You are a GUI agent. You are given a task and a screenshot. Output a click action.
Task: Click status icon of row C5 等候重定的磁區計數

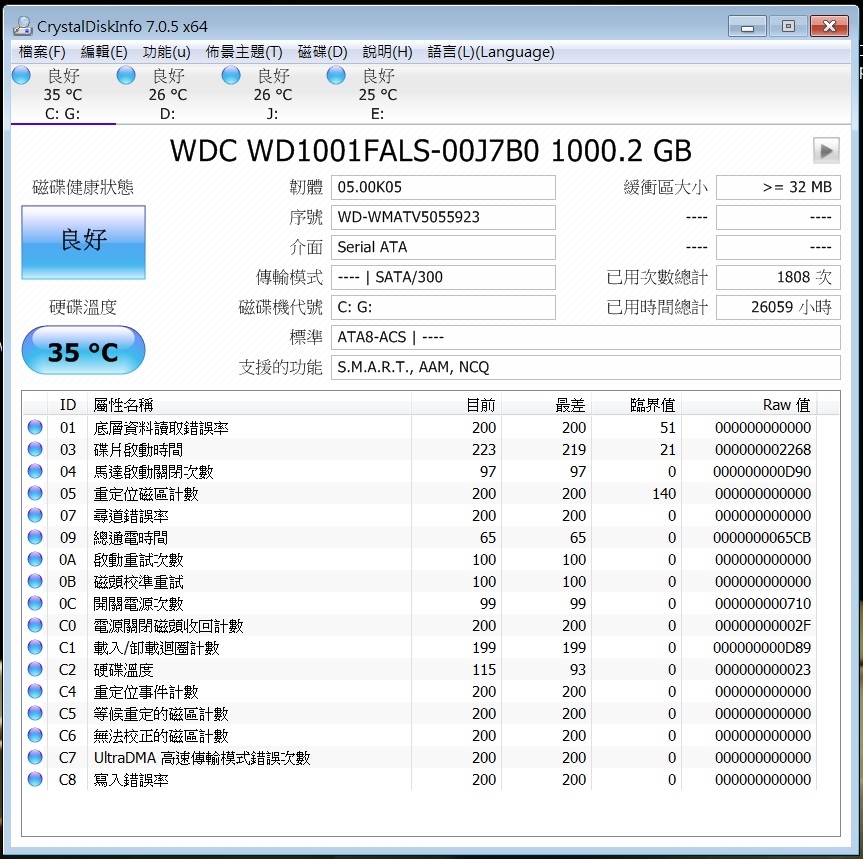(x=35, y=713)
